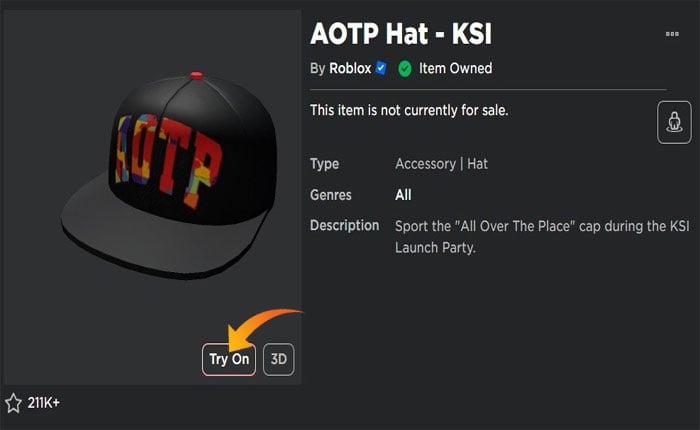Screen dimensions: 700x430
Task: Click the Accessory | Hat type value
Action: tap(441, 164)
